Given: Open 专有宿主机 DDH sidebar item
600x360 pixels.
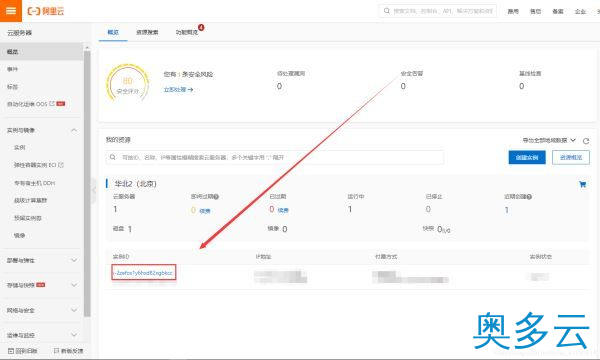Looking at the screenshot, I should (34, 183).
